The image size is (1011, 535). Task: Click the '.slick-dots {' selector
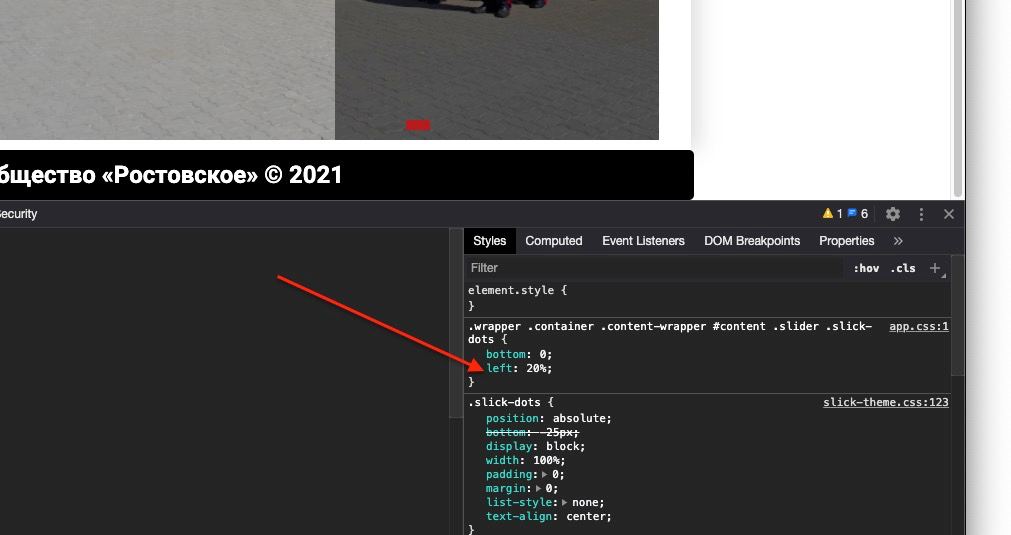click(x=511, y=402)
